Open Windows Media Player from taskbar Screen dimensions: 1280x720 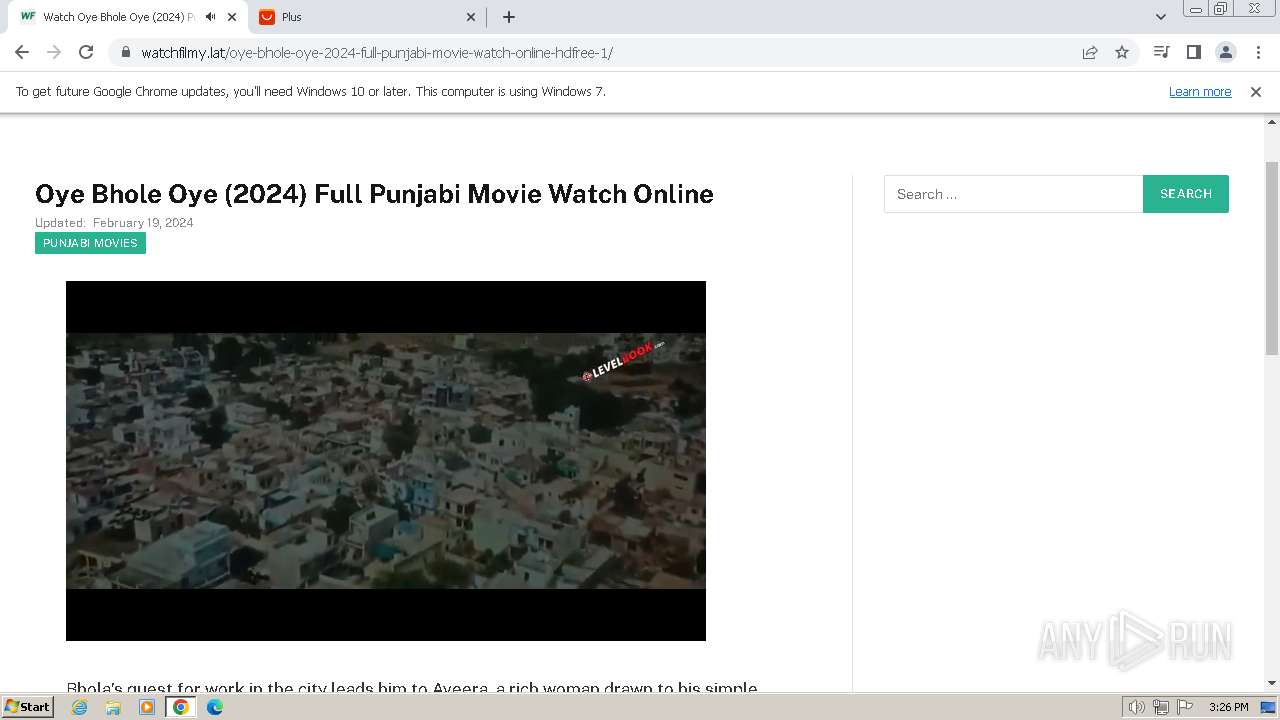click(x=147, y=707)
